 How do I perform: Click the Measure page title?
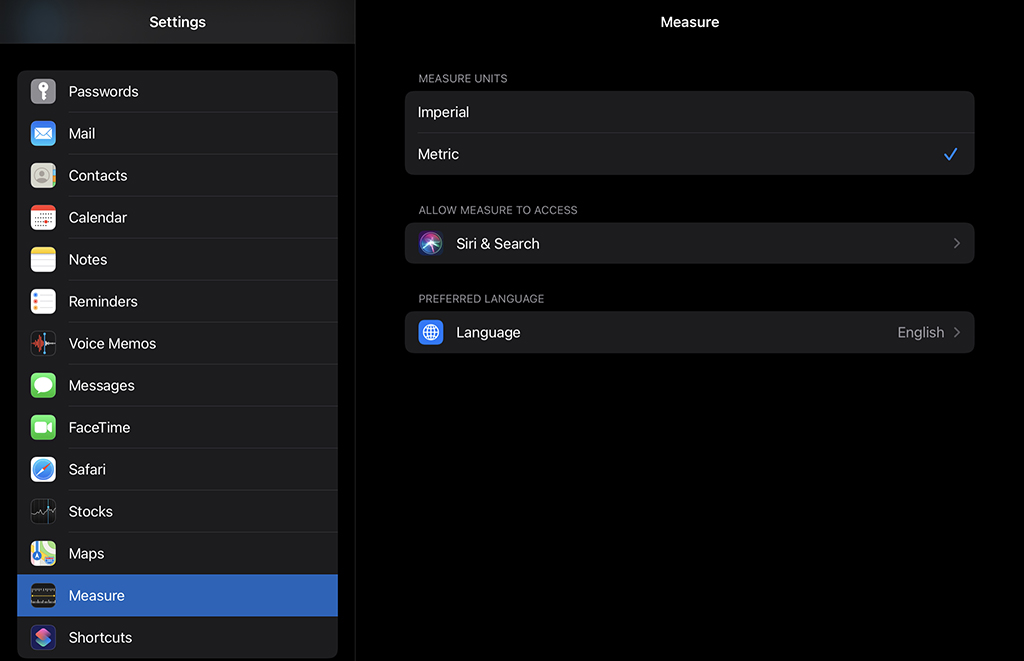(x=690, y=22)
